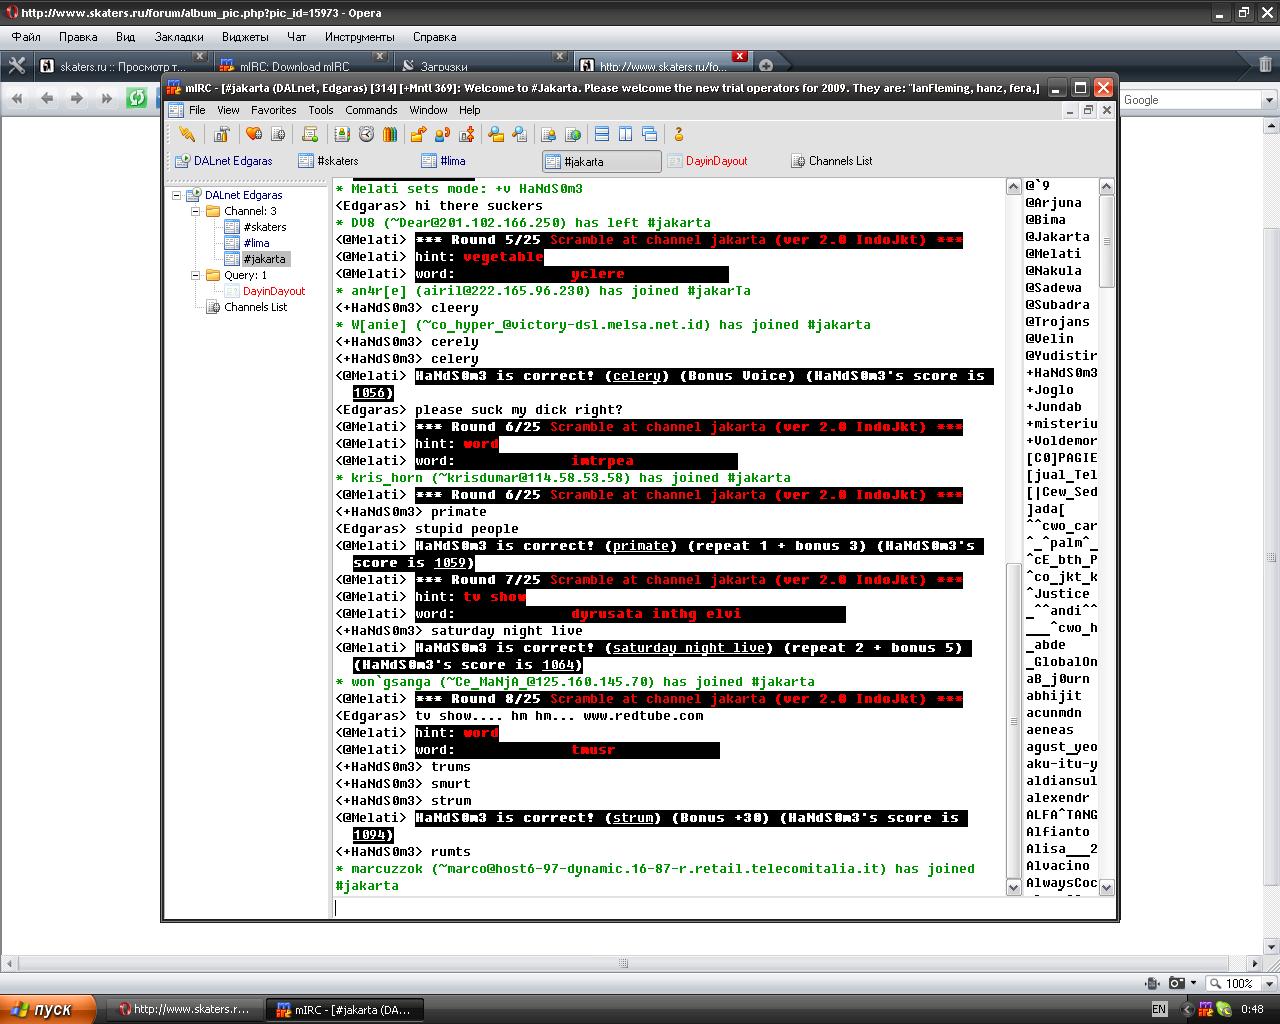Open the Timer clock icon in toolbar

pos(366,134)
